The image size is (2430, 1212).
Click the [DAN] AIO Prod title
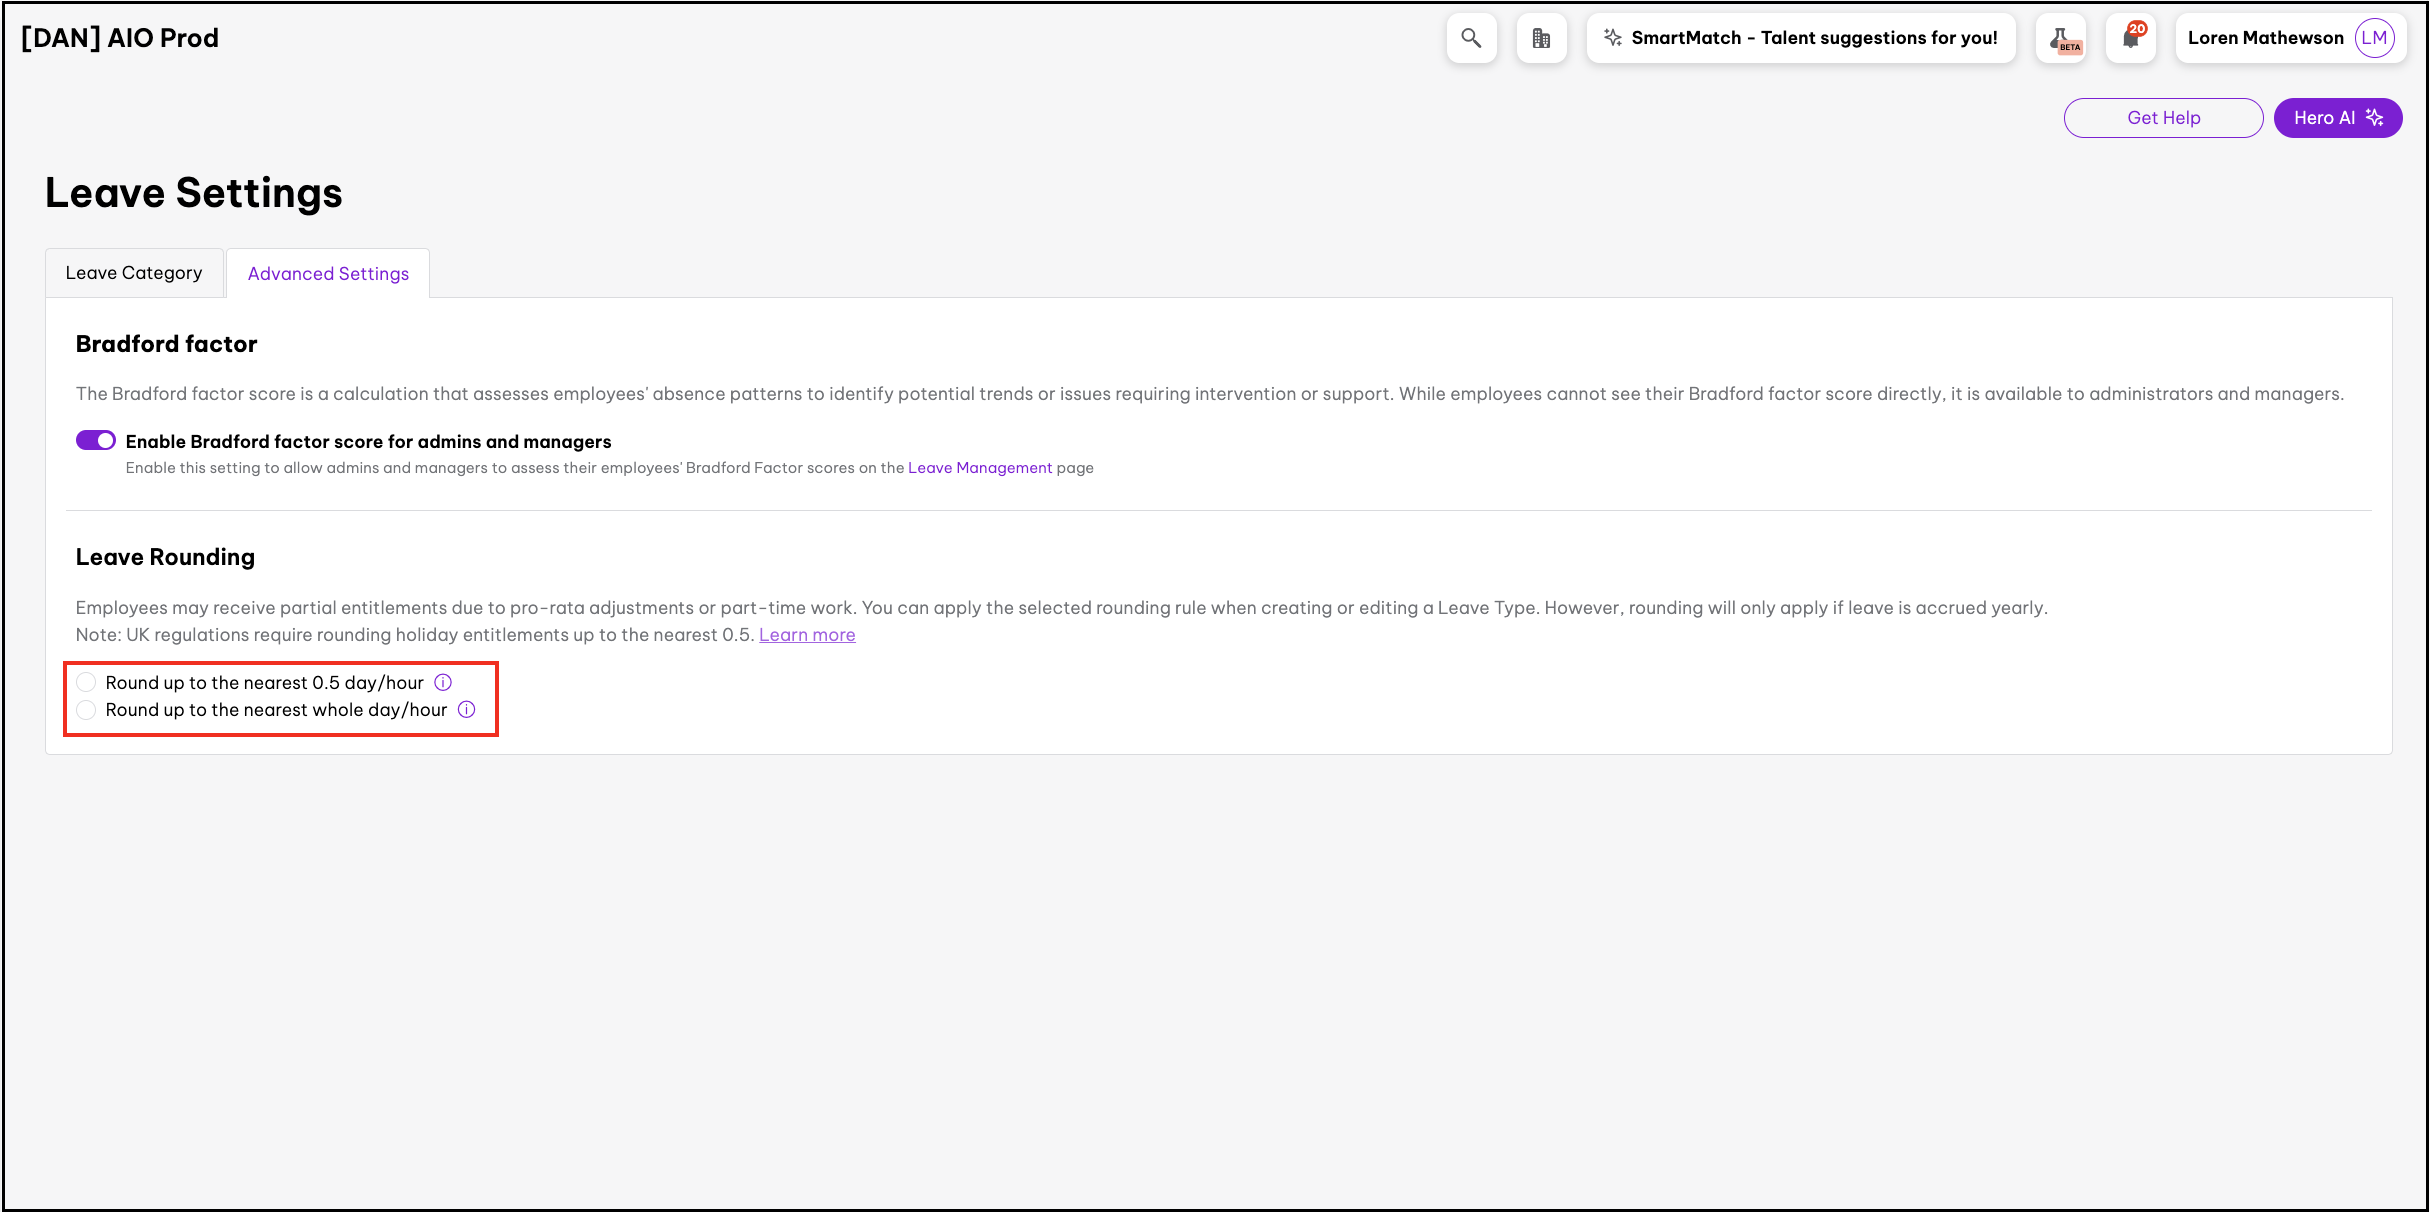point(120,38)
